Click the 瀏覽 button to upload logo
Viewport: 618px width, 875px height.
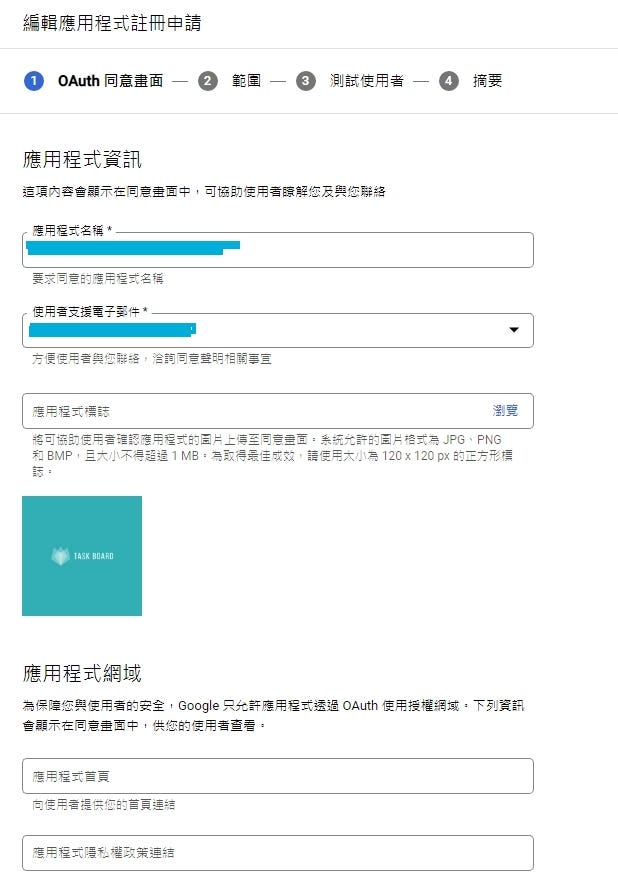[x=505, y=410]
